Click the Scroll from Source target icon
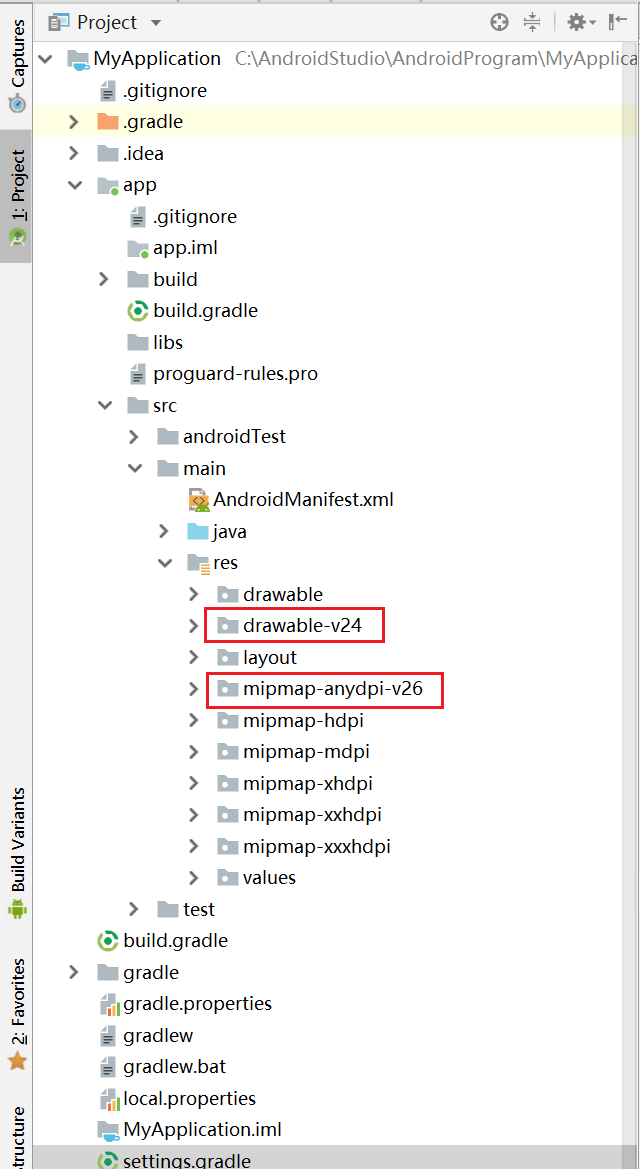This screenshot has height=1169, width=640. (x=498, y=21)
